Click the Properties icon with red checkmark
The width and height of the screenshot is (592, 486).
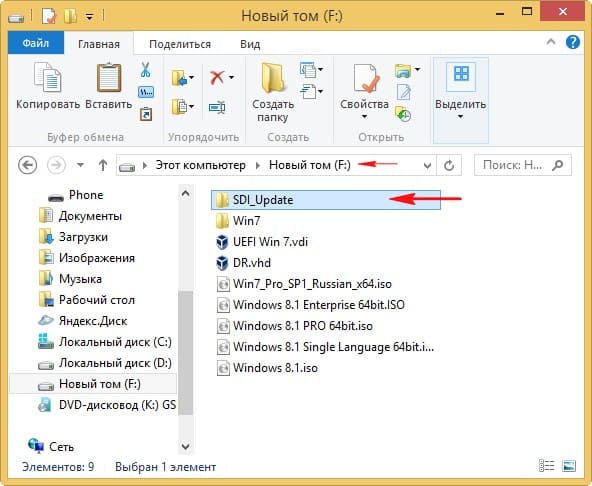(366, 78)
